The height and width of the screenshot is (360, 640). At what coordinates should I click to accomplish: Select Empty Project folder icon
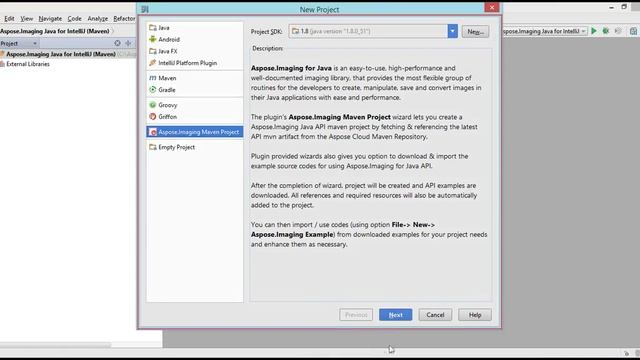153,147
